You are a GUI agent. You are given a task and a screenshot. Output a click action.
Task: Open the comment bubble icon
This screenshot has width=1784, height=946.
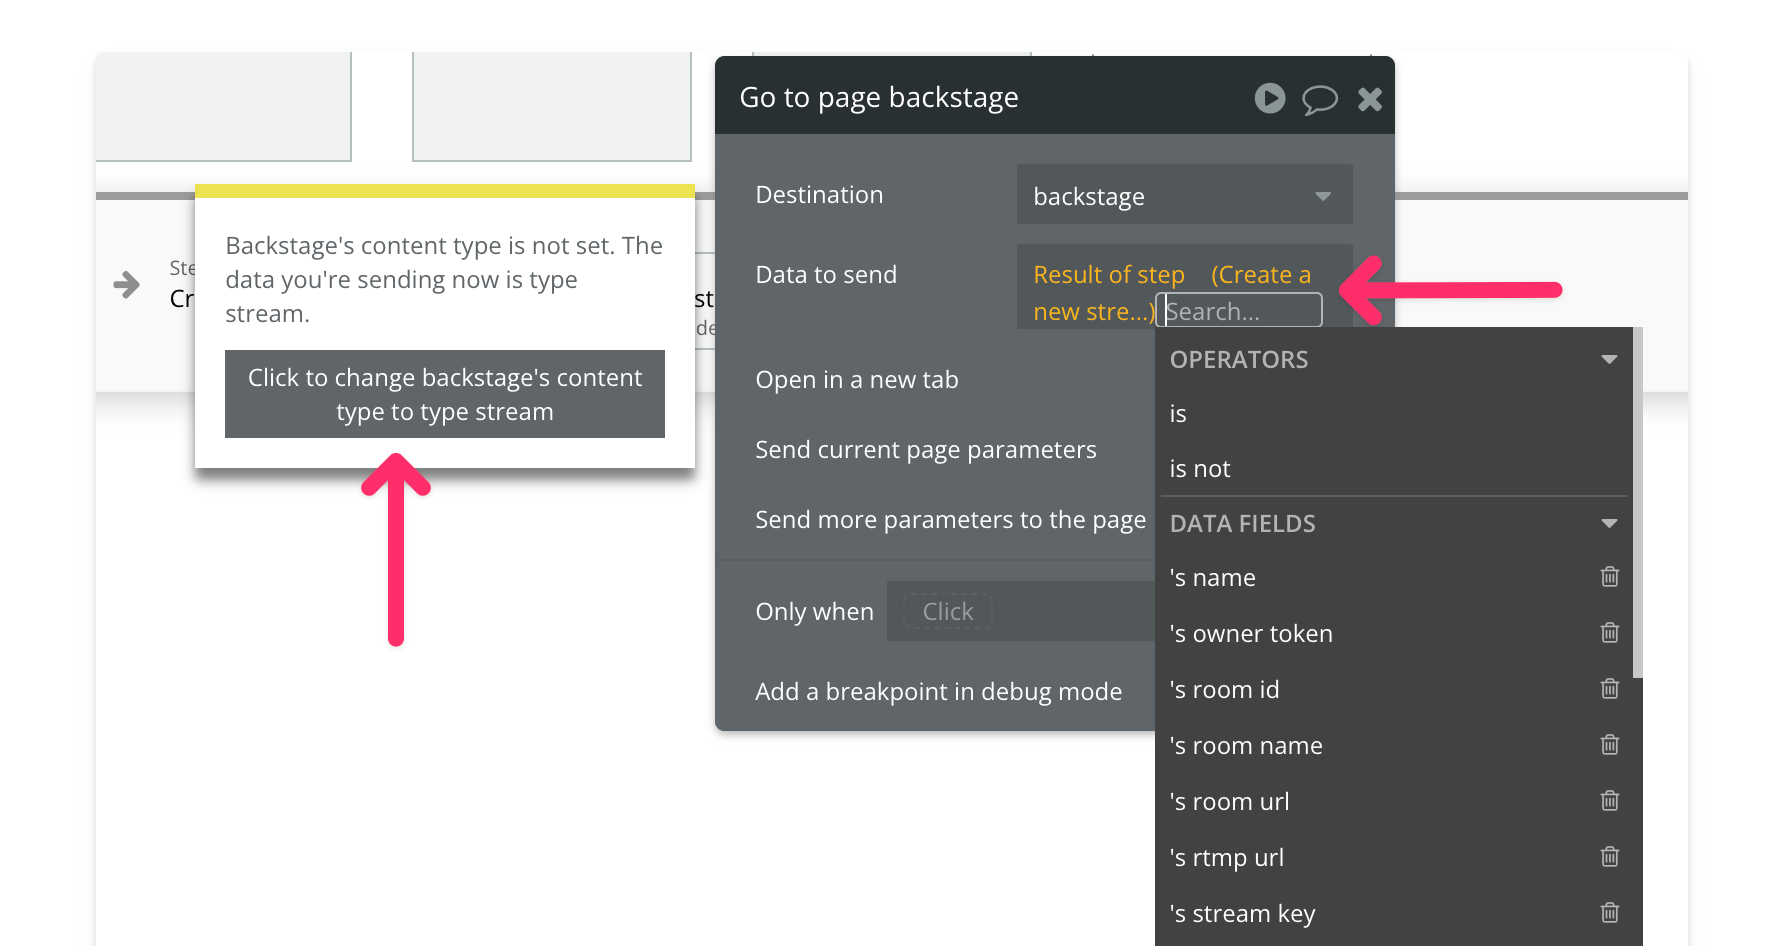[1319, 99]
